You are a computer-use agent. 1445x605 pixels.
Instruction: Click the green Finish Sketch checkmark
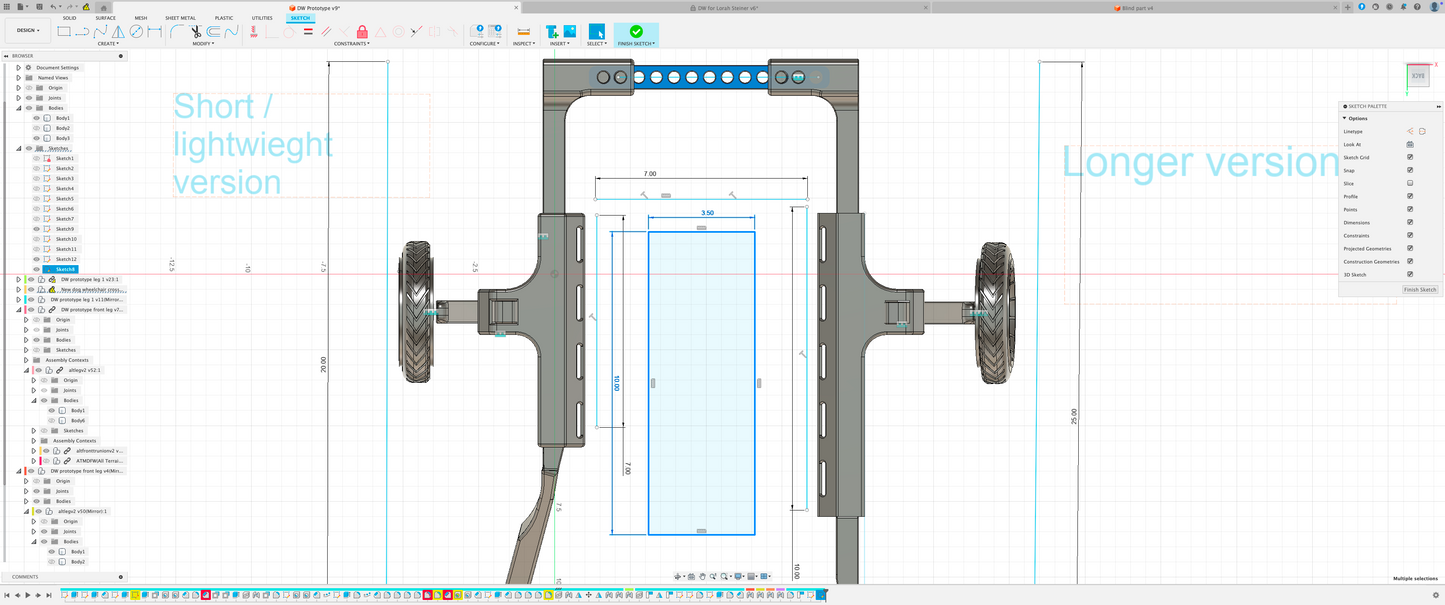(636, 31)
